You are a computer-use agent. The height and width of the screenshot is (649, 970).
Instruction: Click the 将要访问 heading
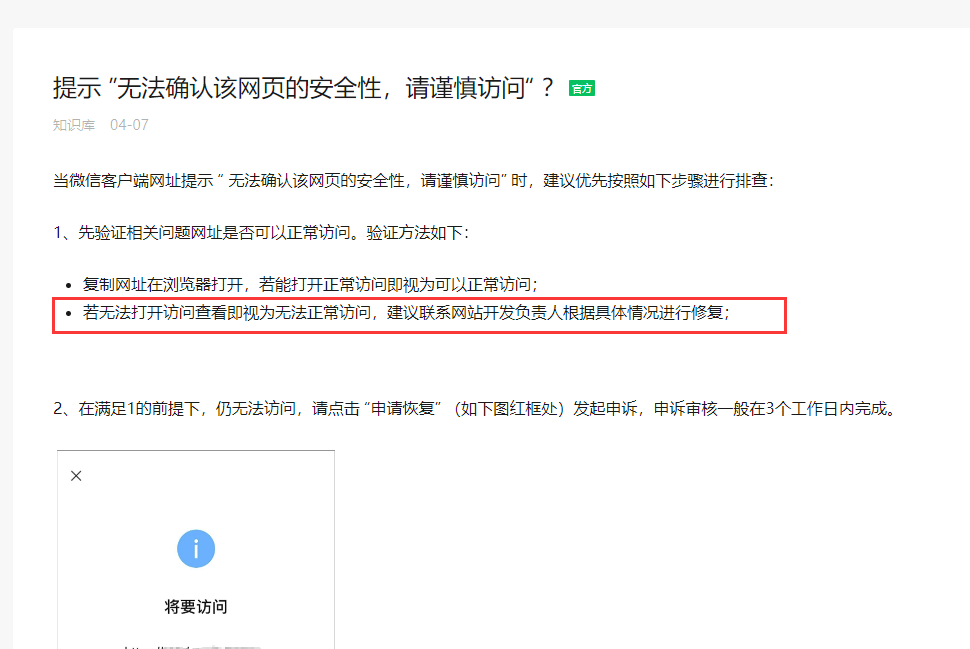click(x=196, y=607)
